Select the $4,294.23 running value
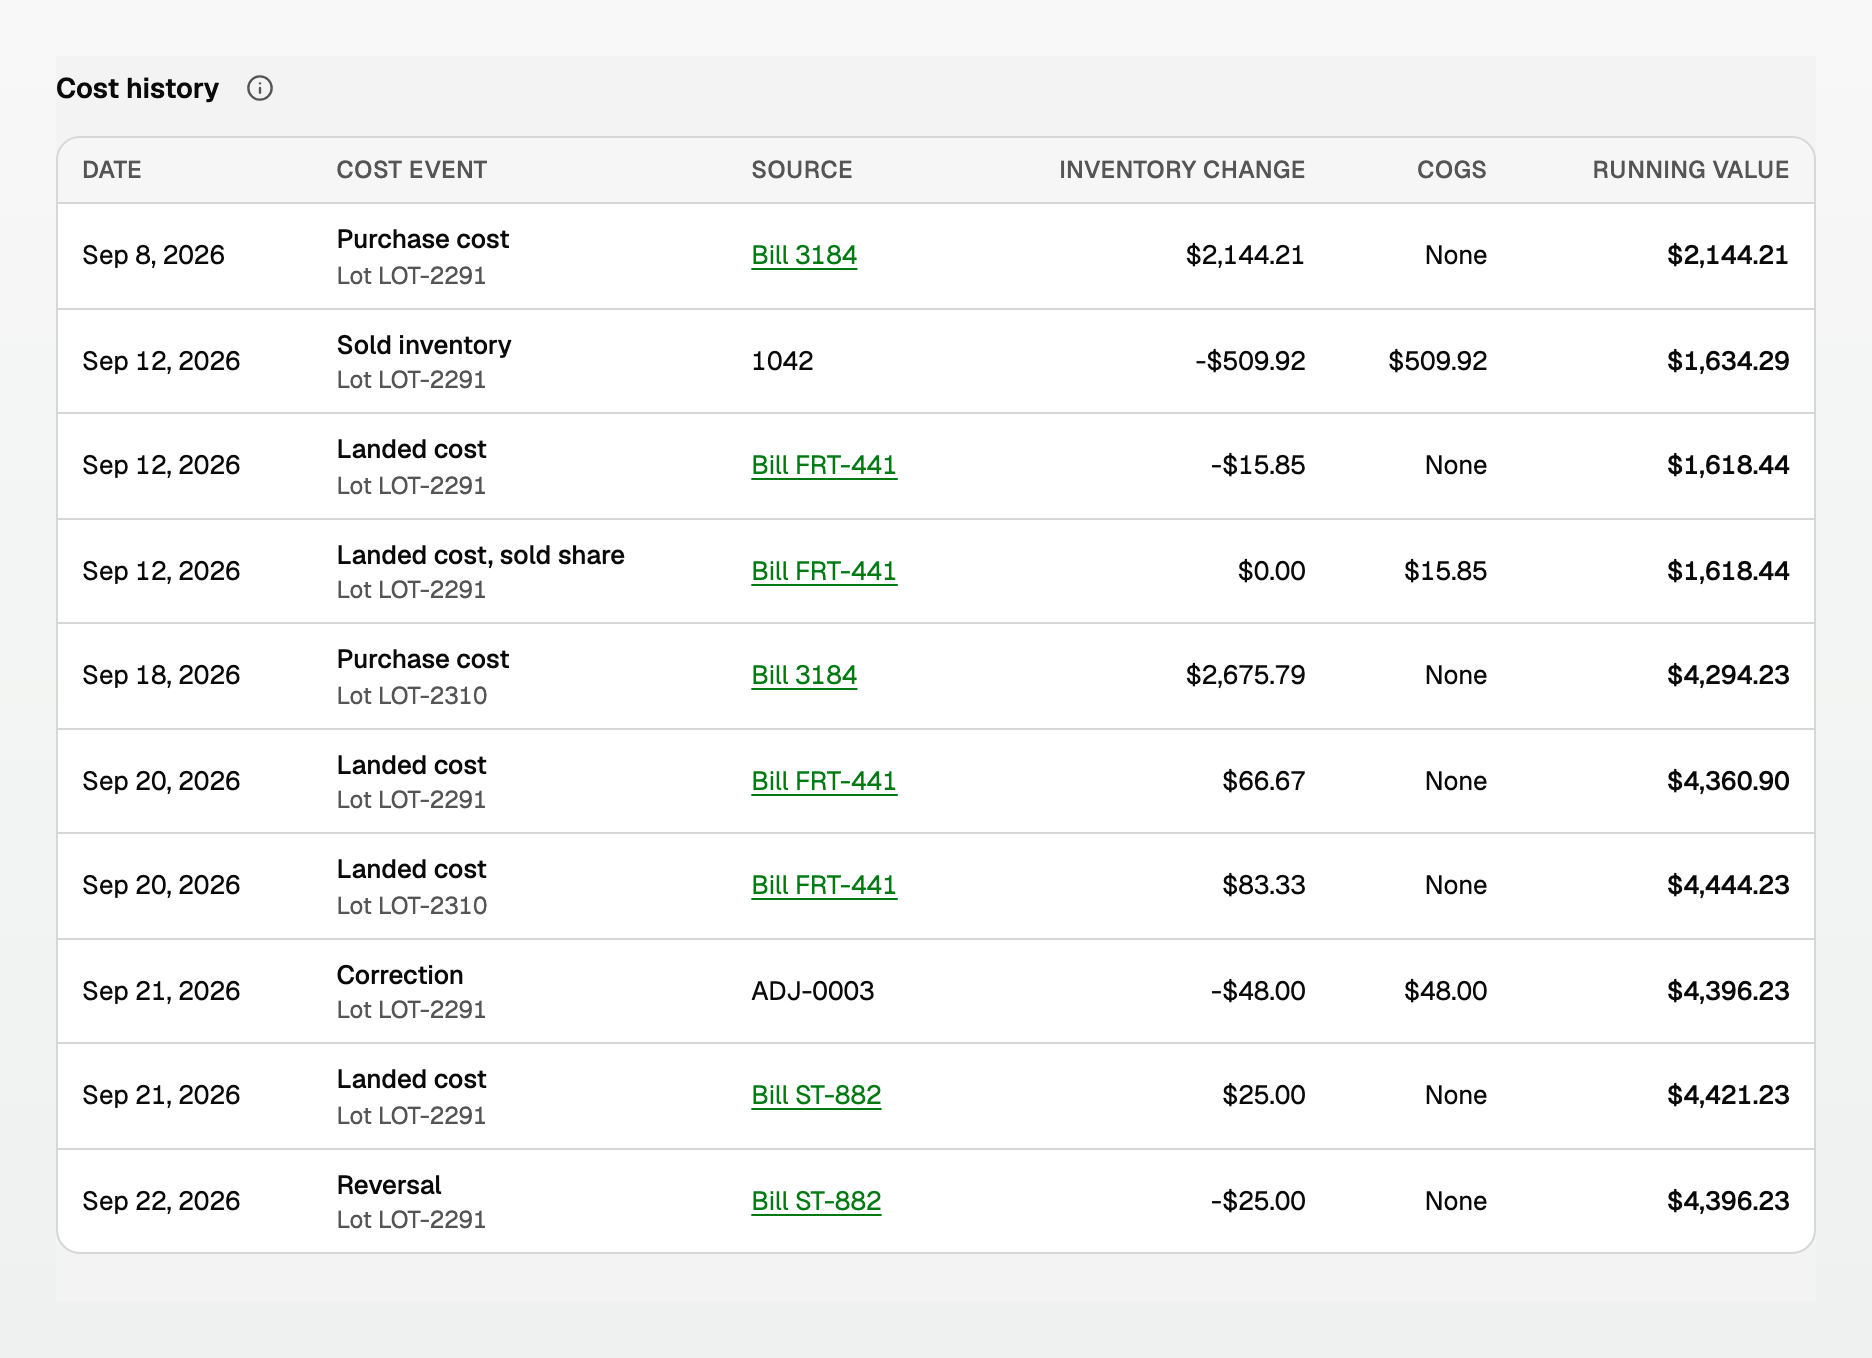Image resolution: width=1872 pixels, height=1358 pixels. pyautogui.click(x=1728, y=675)
